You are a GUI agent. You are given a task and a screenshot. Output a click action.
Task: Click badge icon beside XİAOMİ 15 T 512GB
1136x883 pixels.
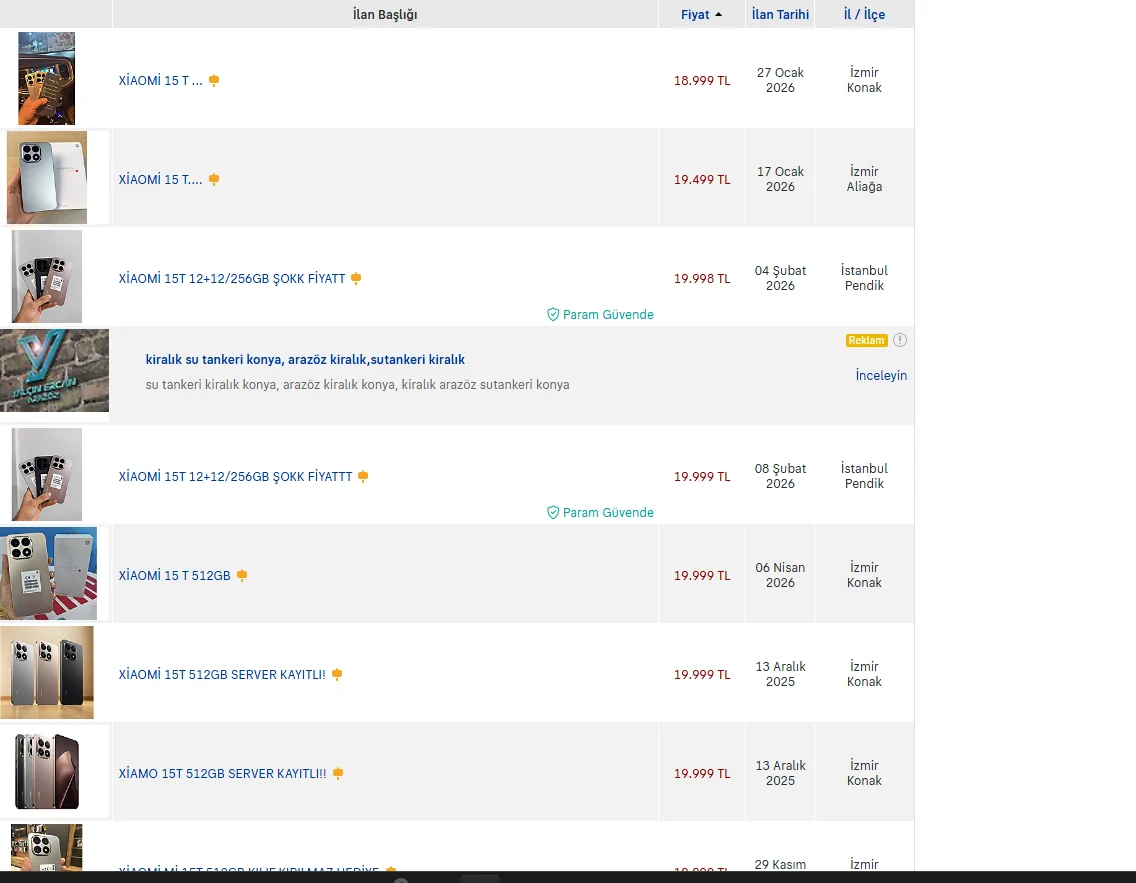242,575
